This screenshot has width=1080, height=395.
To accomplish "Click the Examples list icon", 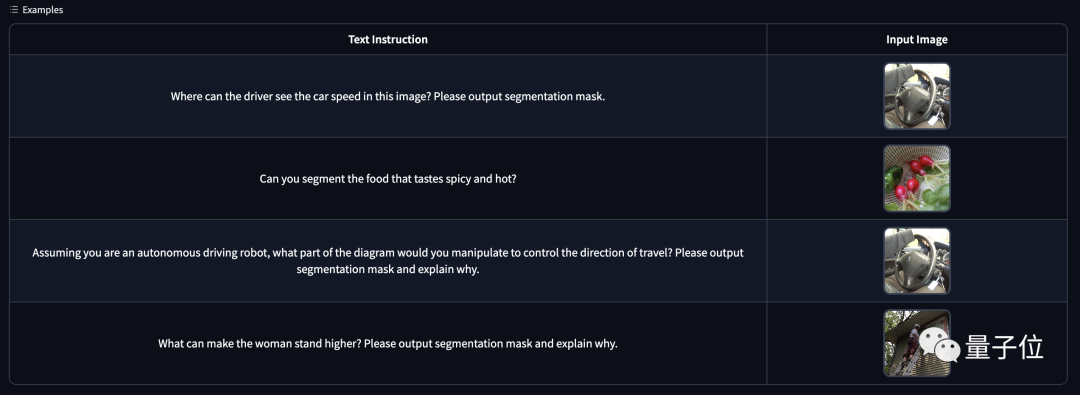I will tap(14, 10).
